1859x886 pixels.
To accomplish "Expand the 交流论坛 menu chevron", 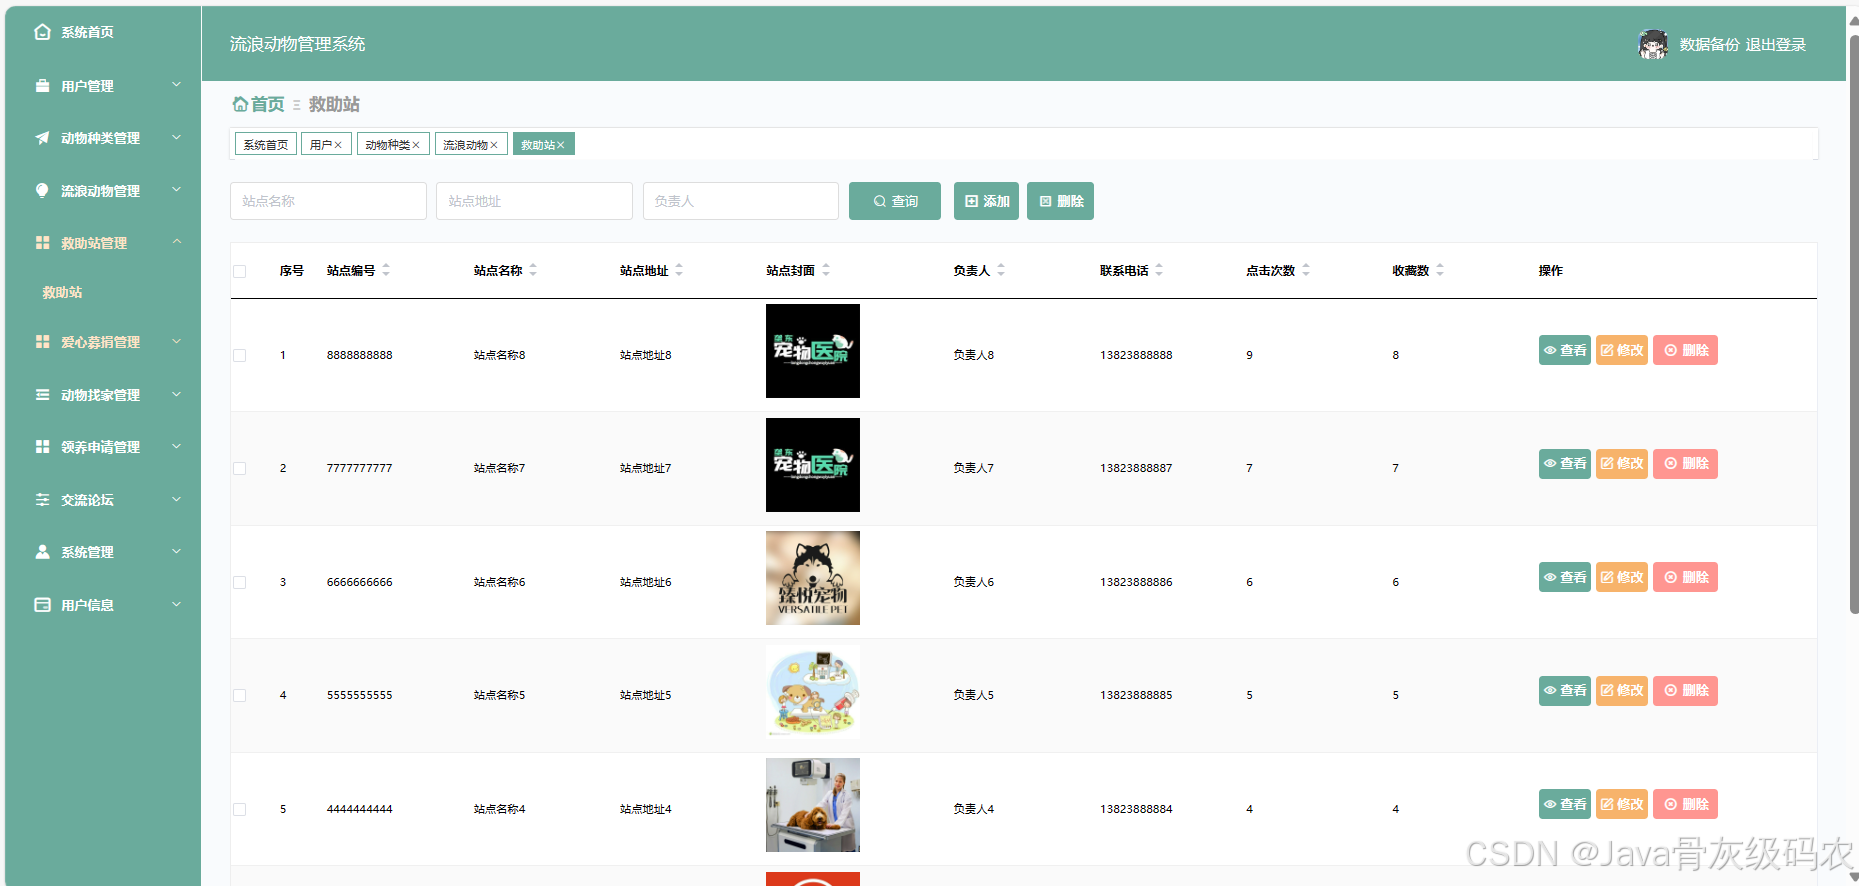I will coord(177,499).
